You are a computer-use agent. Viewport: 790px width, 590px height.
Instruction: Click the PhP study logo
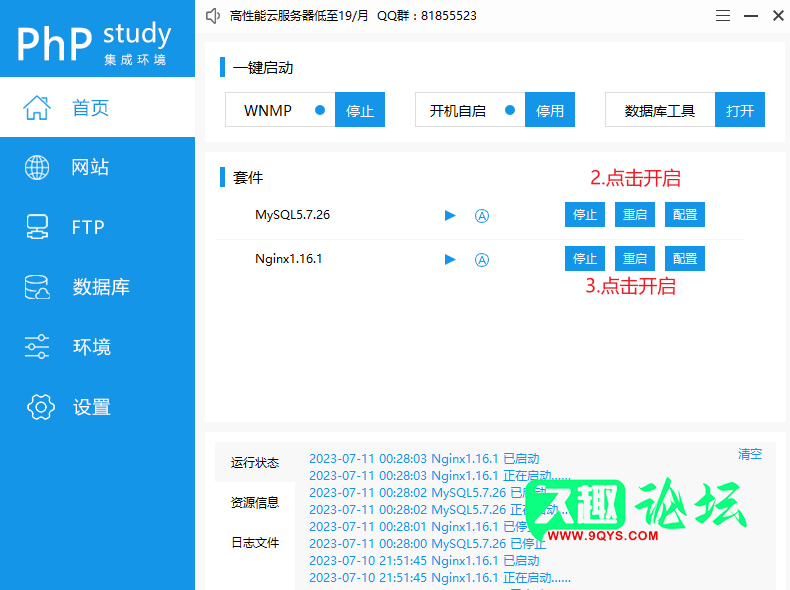point(94,43)
